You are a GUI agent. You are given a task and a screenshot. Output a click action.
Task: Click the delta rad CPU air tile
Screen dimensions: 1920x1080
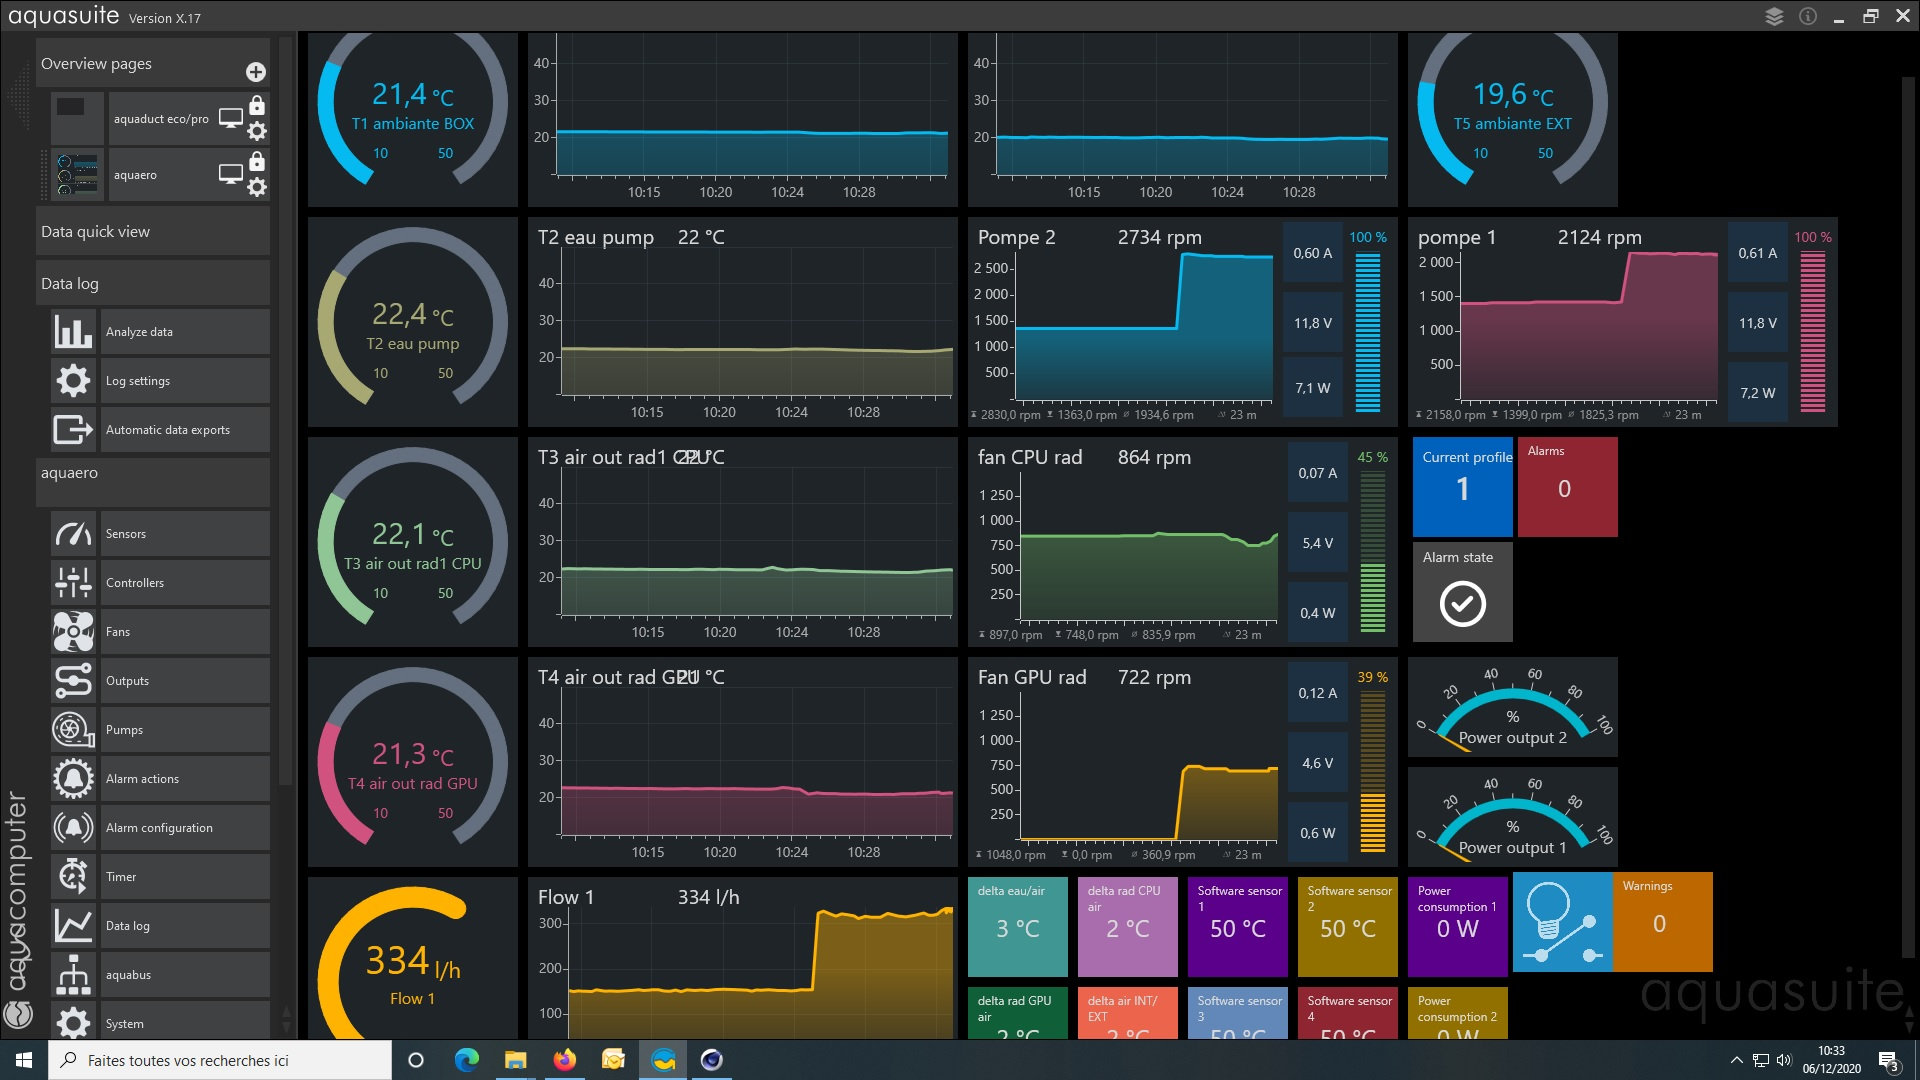[1127, 927]
